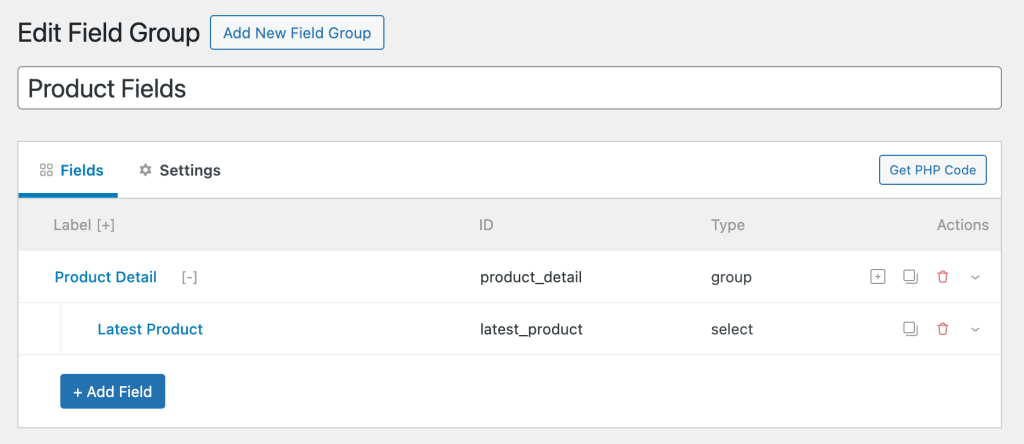Click the latest_product ID text
The image size is (1024, 444).
[x=531, y=329]
